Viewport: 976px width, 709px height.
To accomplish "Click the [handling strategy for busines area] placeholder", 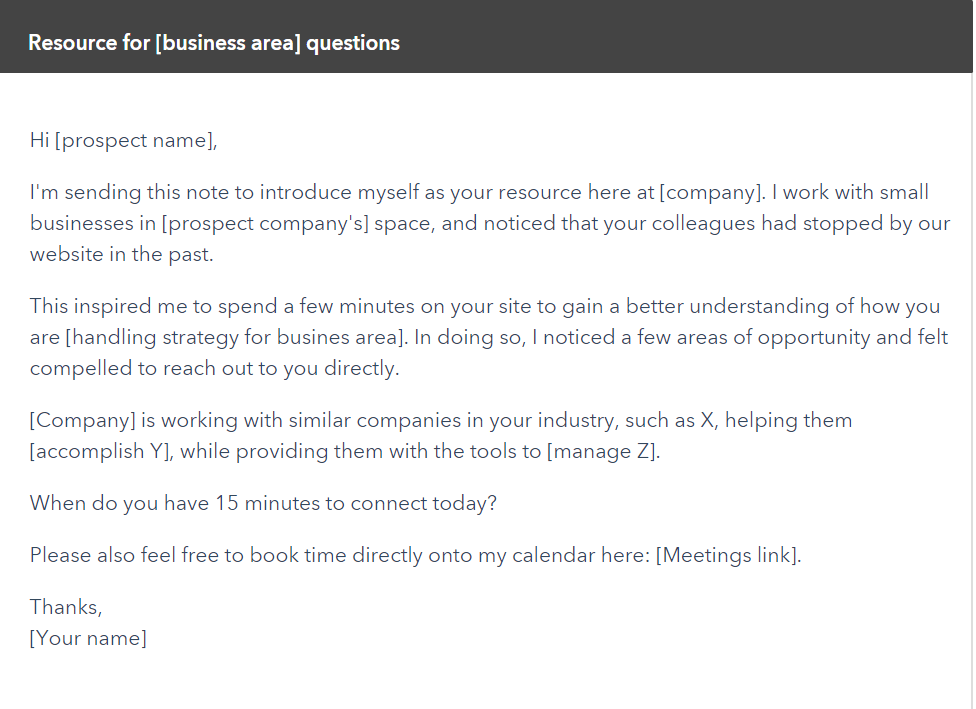I will point(235,337).
